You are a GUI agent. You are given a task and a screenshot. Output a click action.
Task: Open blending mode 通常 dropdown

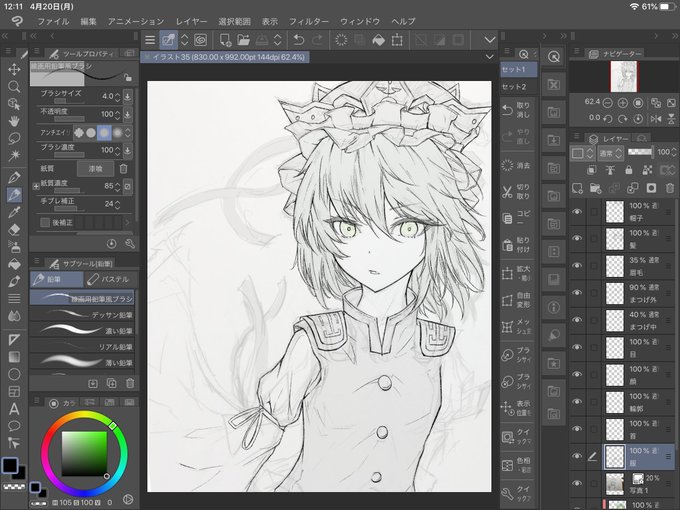[x=611, y=153]
